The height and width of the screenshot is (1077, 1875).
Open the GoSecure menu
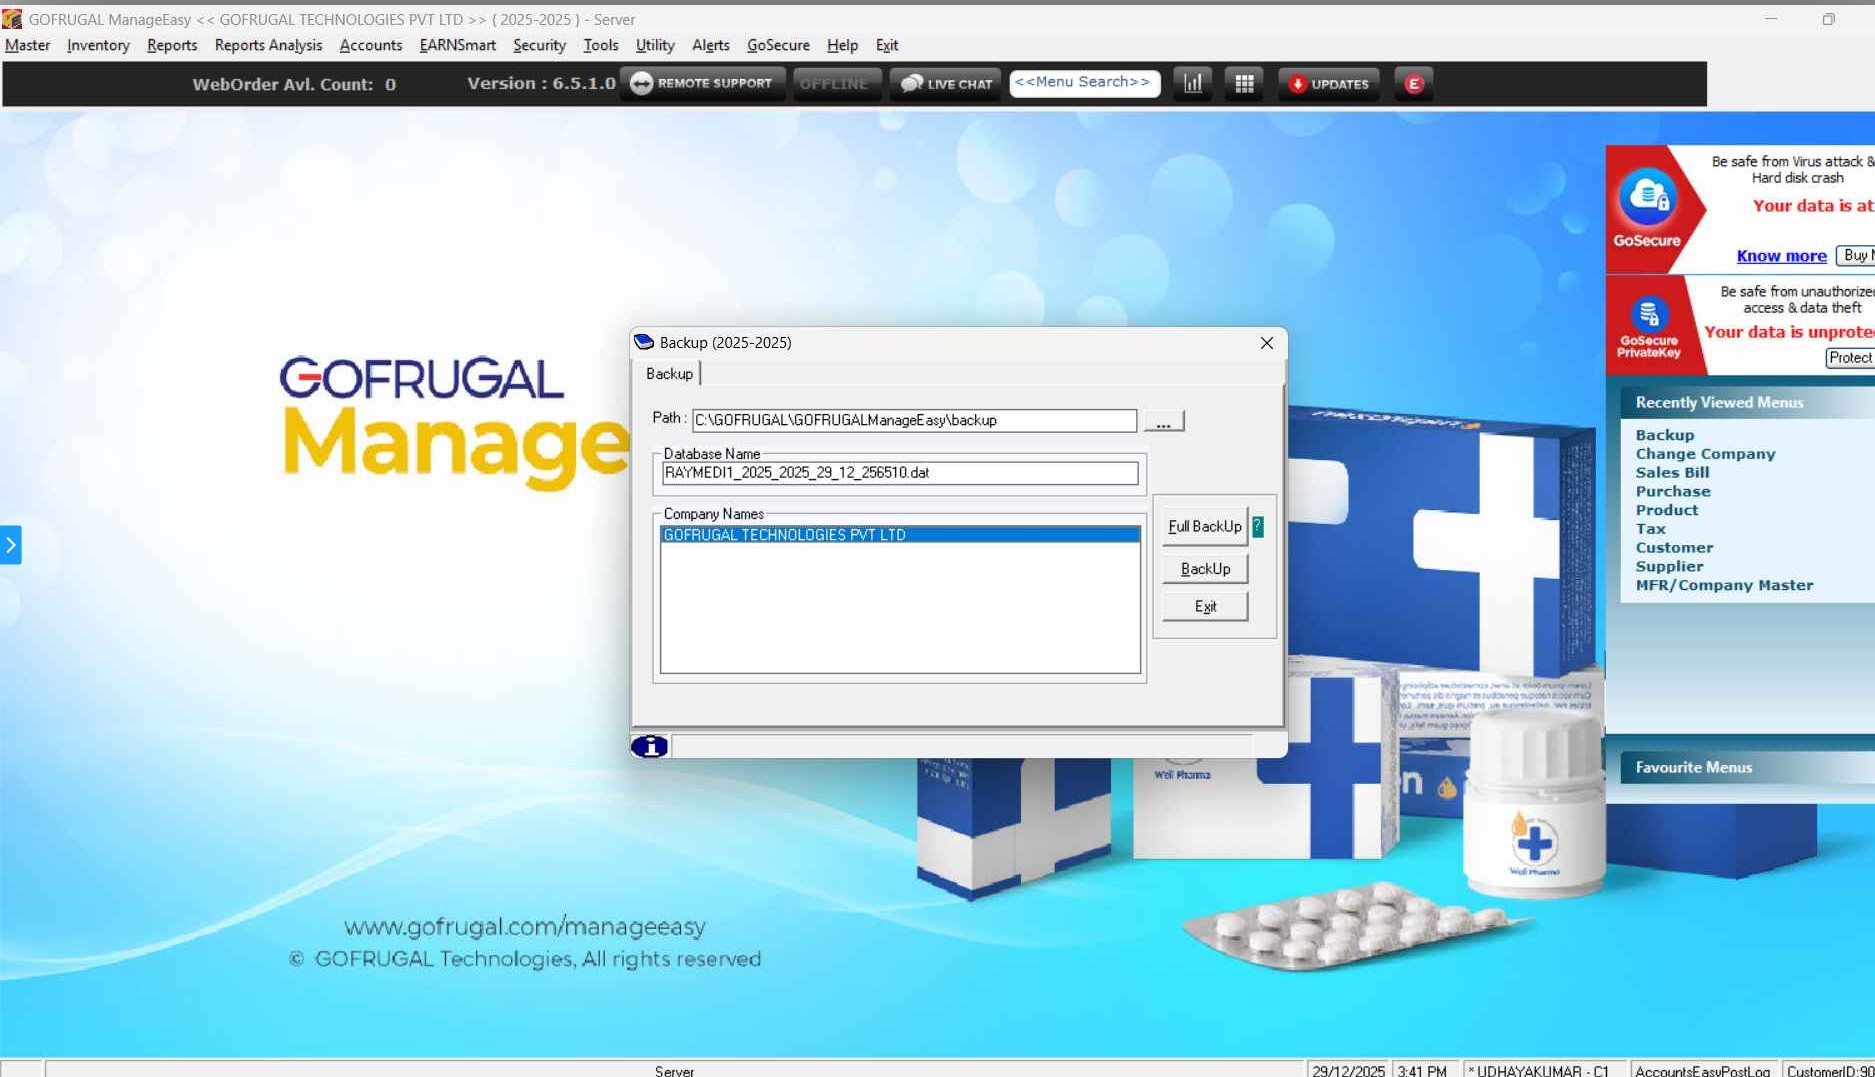(x=778, y=45)
